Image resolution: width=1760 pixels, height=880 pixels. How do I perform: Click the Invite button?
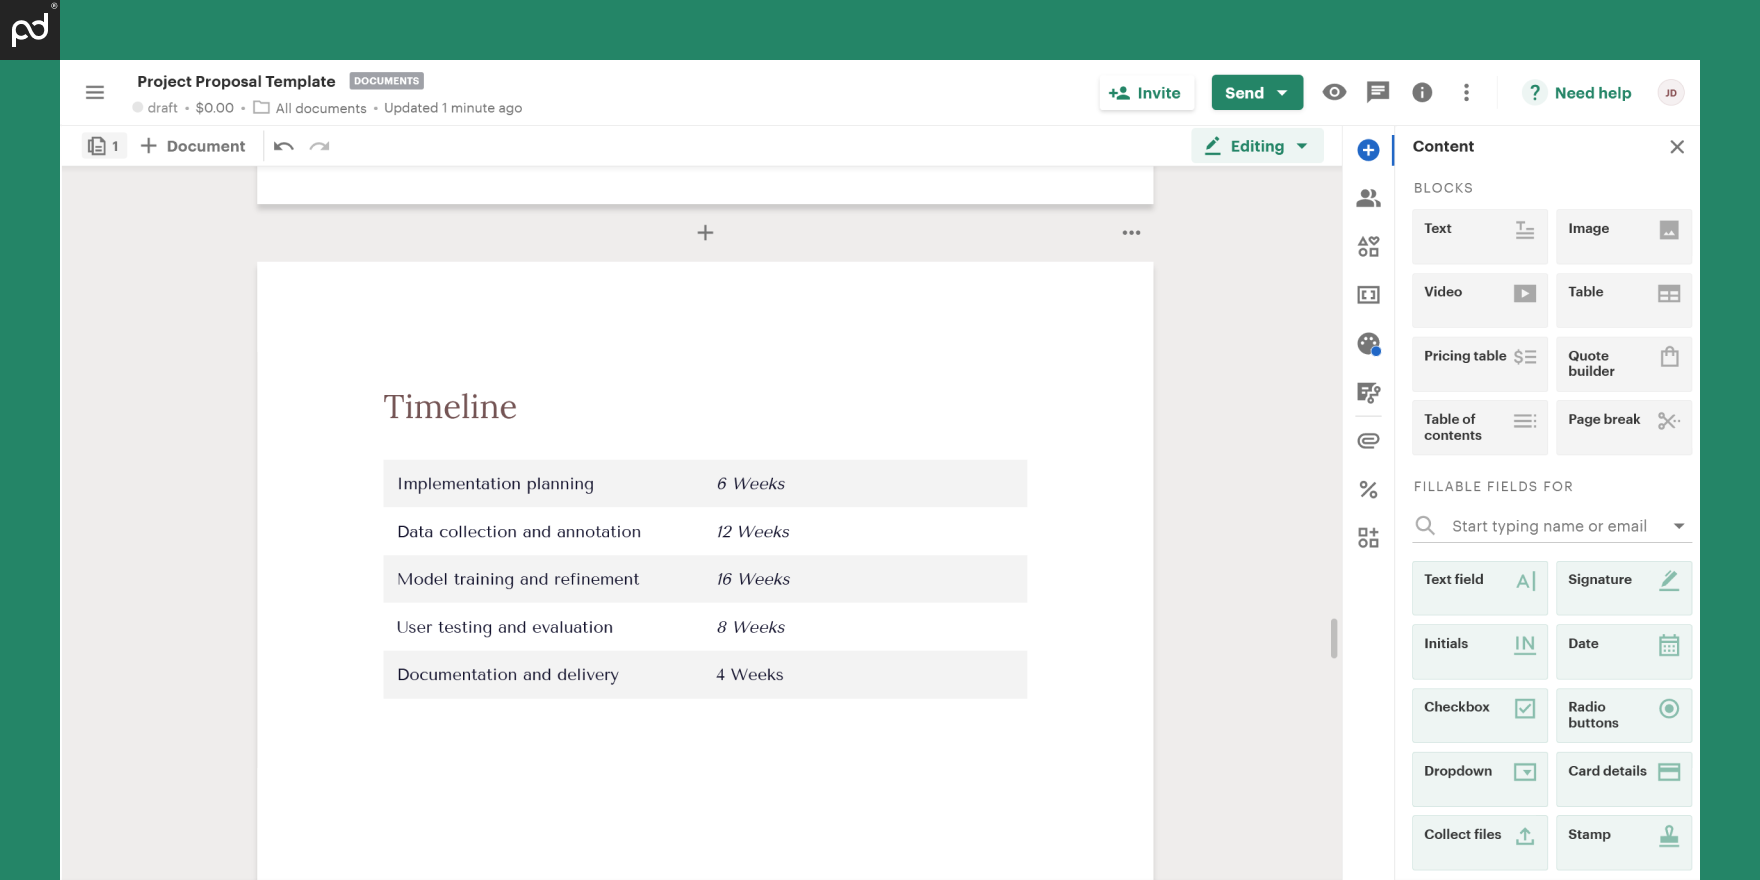1145,93
